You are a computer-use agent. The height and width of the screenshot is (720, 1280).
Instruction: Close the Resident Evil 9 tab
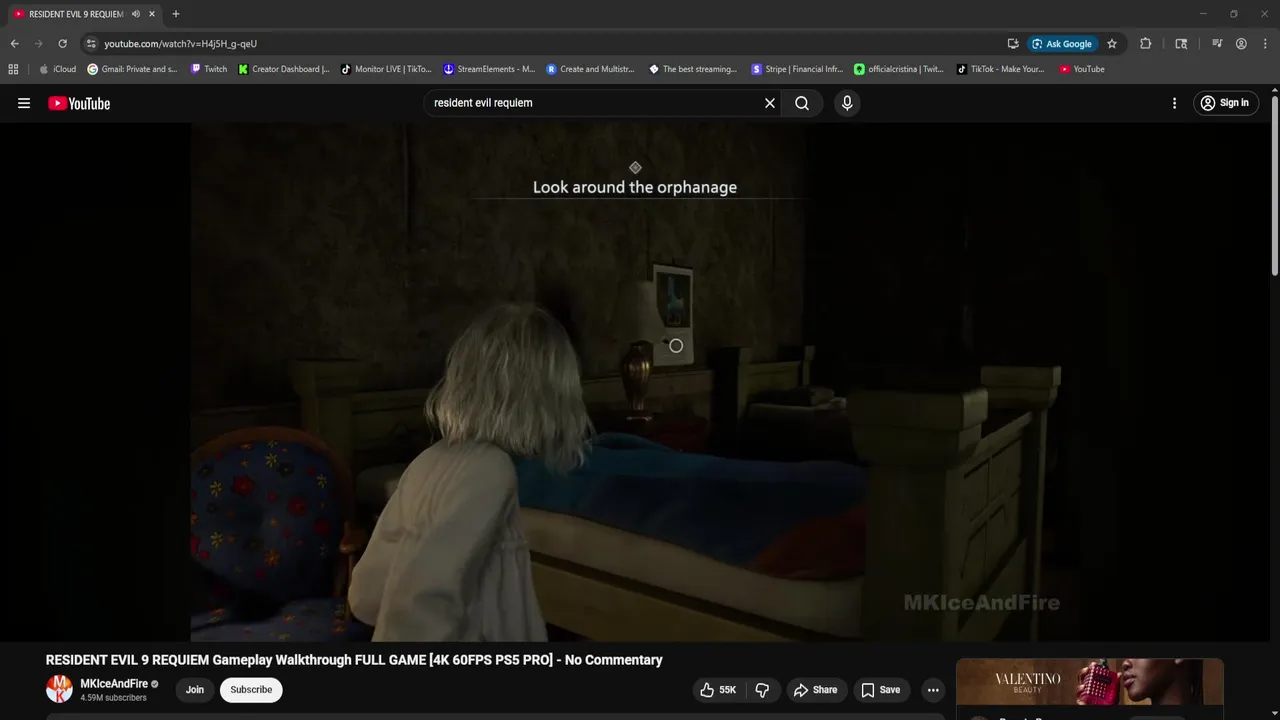(152, 14)
